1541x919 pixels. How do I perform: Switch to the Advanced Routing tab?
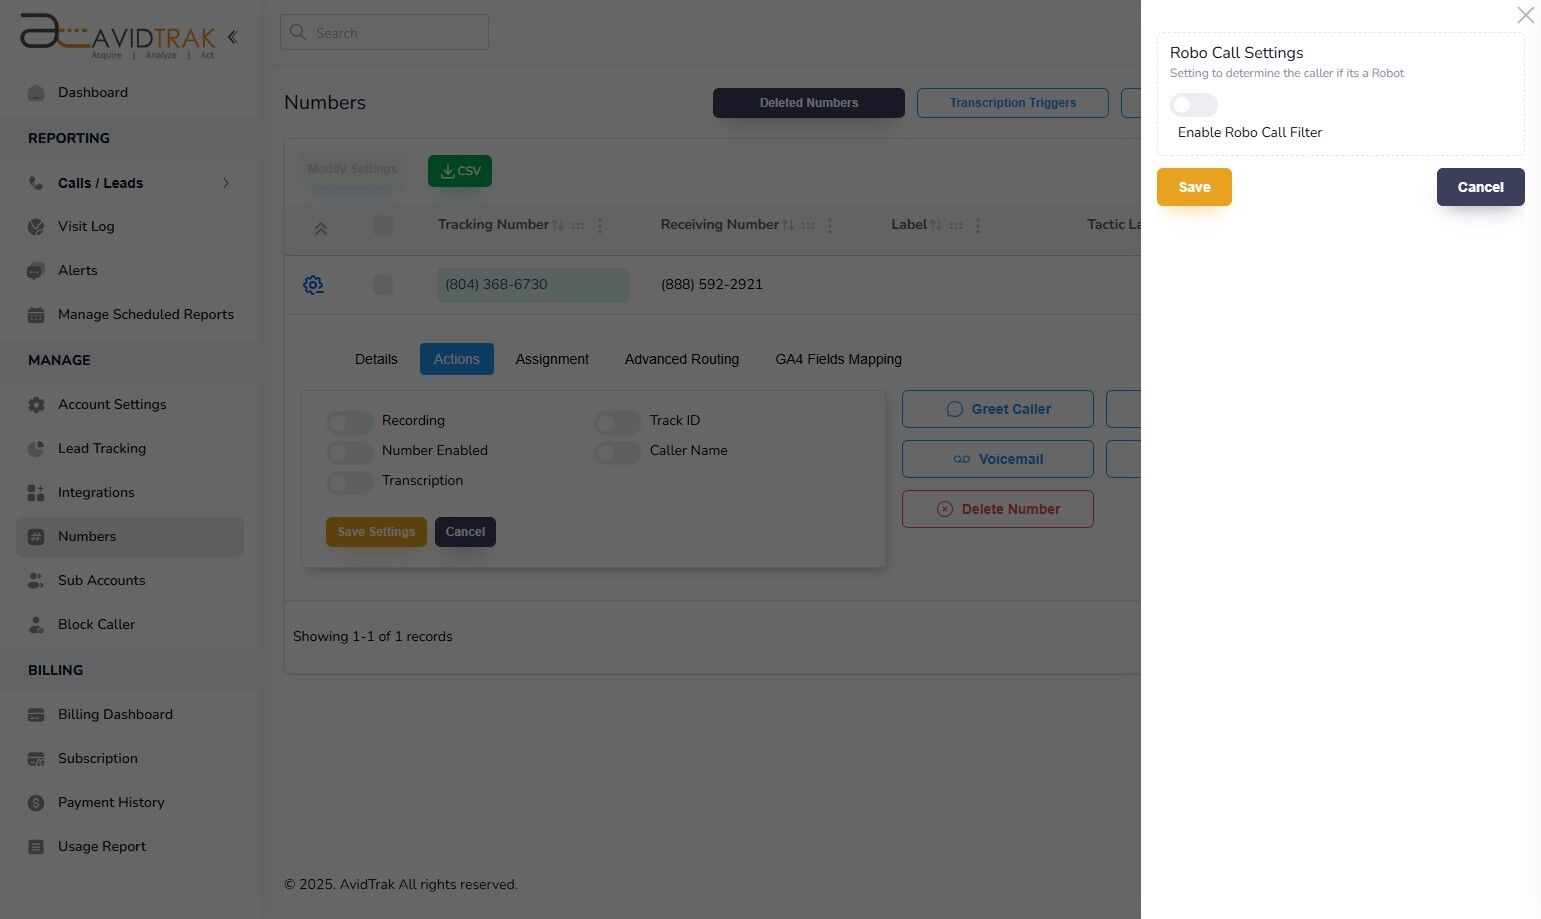pos(681,359)
